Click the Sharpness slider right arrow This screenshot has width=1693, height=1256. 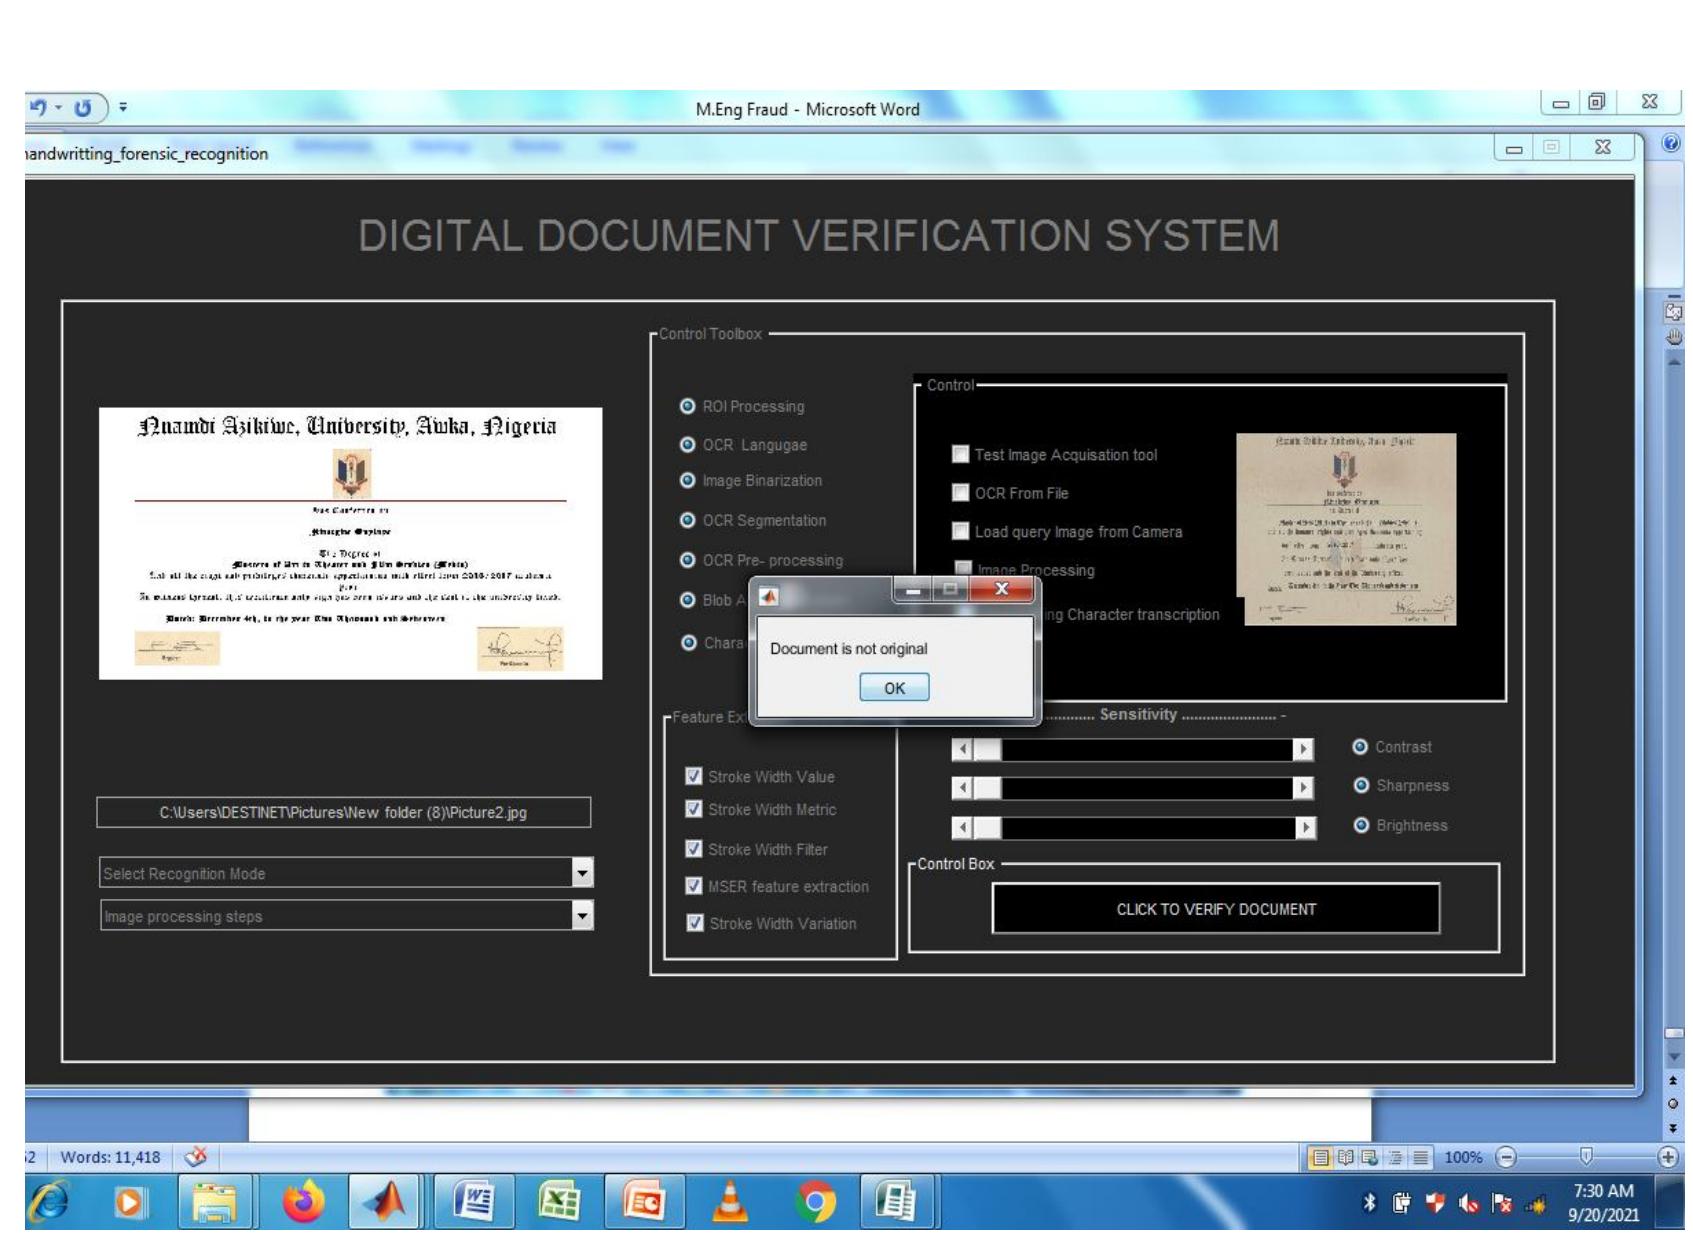1303,788
